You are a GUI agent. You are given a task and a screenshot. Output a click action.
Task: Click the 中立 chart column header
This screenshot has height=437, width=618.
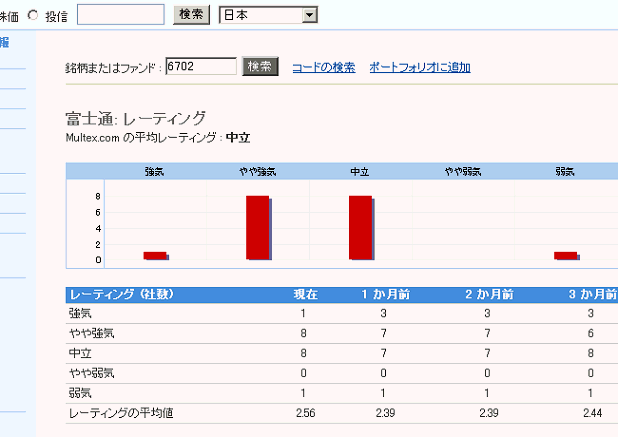point(360,171)
